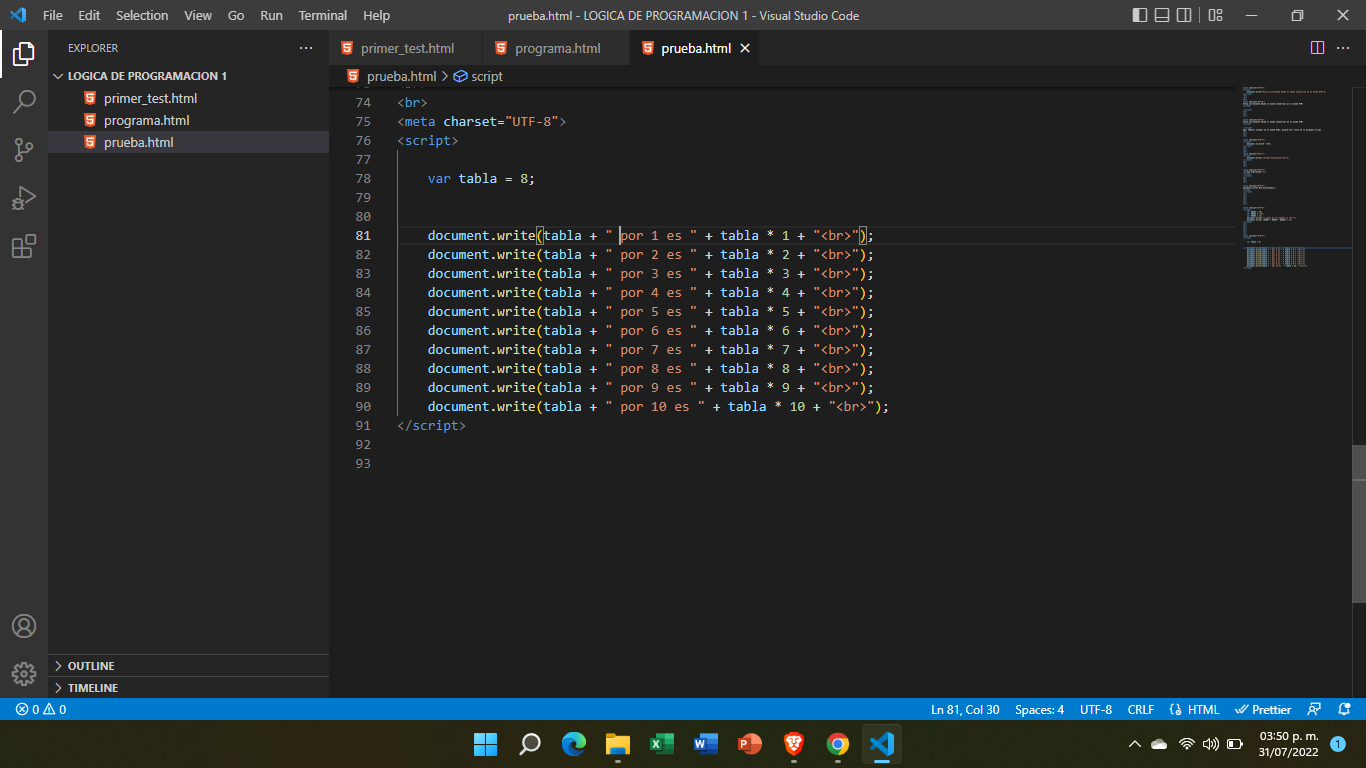Open Windows Start button
The height and width of the screenshot is (768, 1366).
tap(486, 744)
